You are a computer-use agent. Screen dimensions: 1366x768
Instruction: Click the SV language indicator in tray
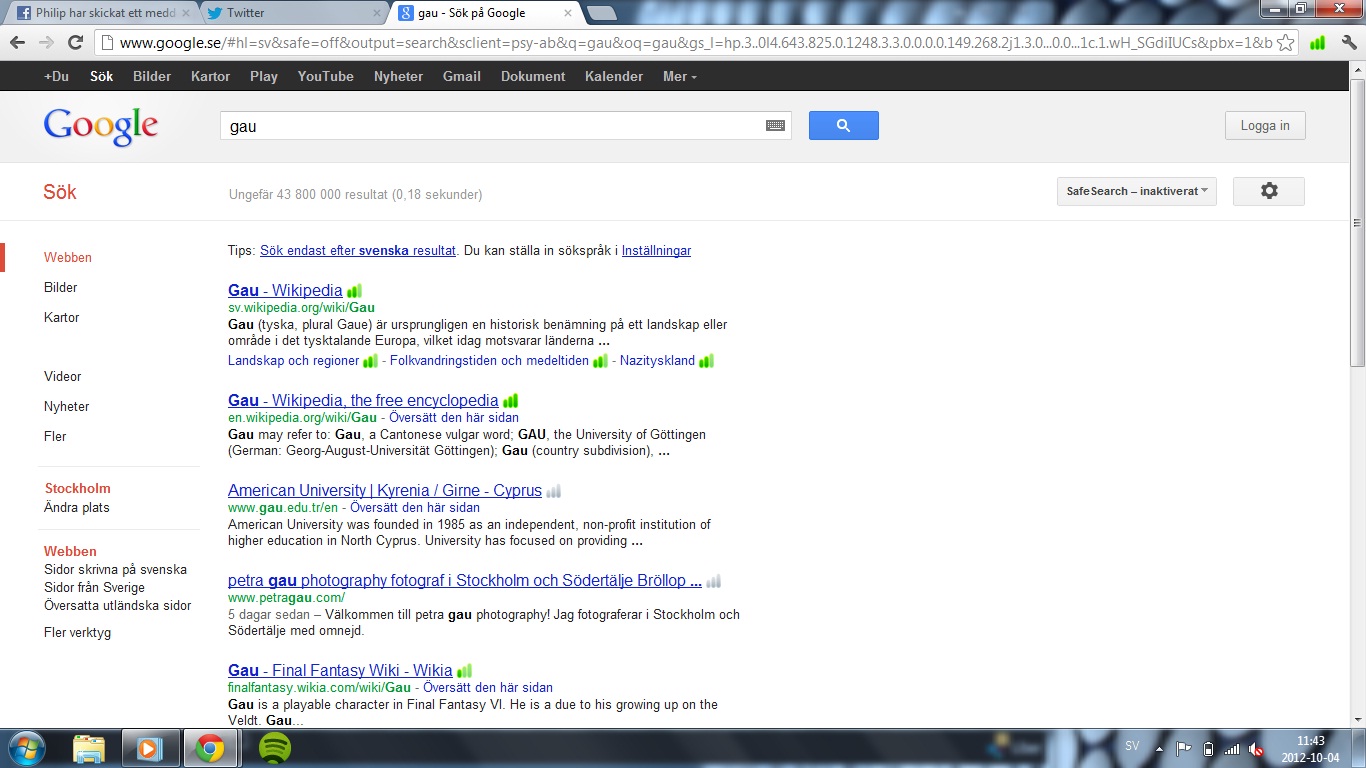(1132, 746)
